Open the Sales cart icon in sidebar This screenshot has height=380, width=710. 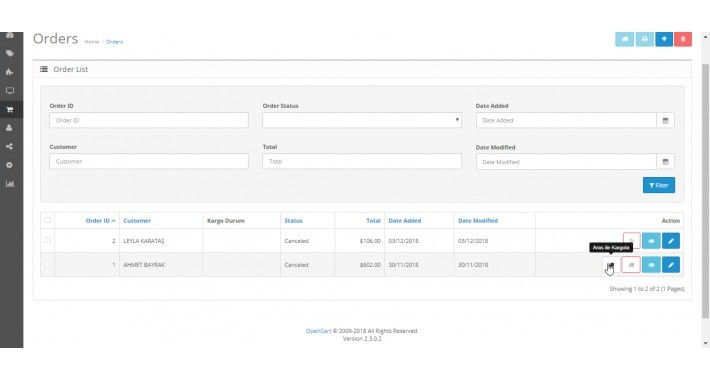click(10, 110)
